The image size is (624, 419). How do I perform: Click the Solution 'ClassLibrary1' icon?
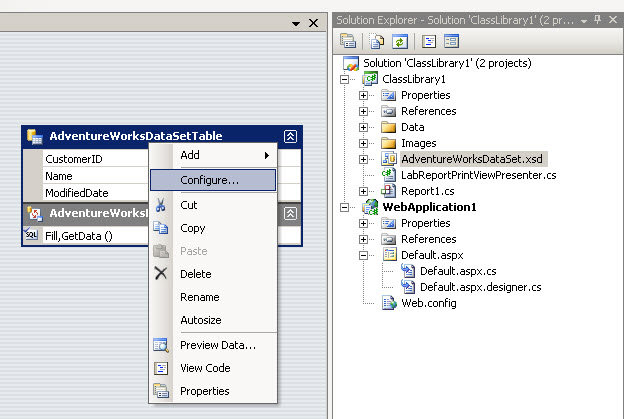pyautogui.click(x=351, y=63)
